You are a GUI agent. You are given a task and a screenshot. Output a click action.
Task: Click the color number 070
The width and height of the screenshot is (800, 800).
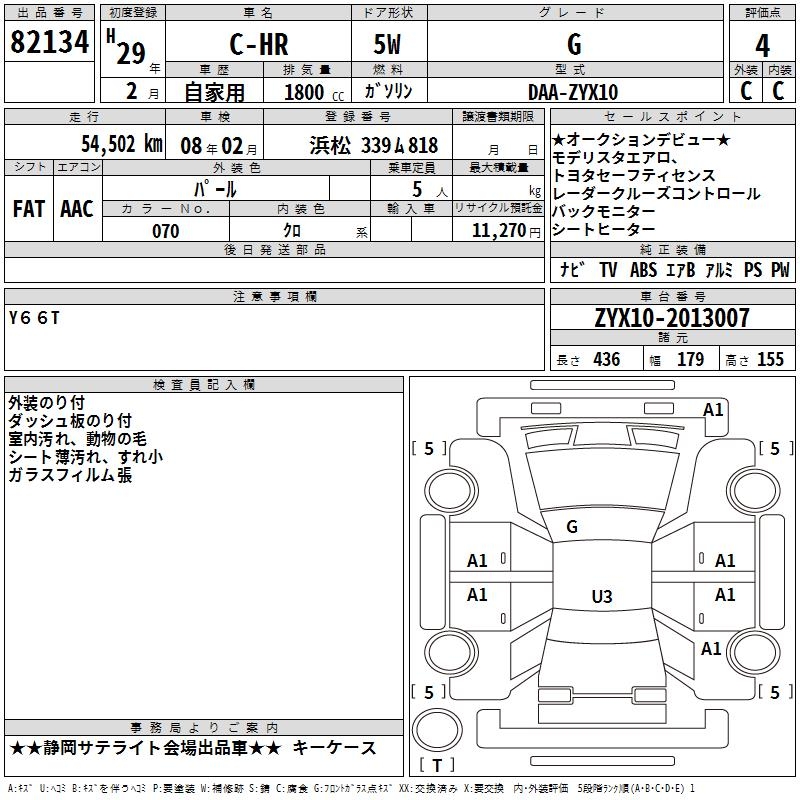pos(166,231)
